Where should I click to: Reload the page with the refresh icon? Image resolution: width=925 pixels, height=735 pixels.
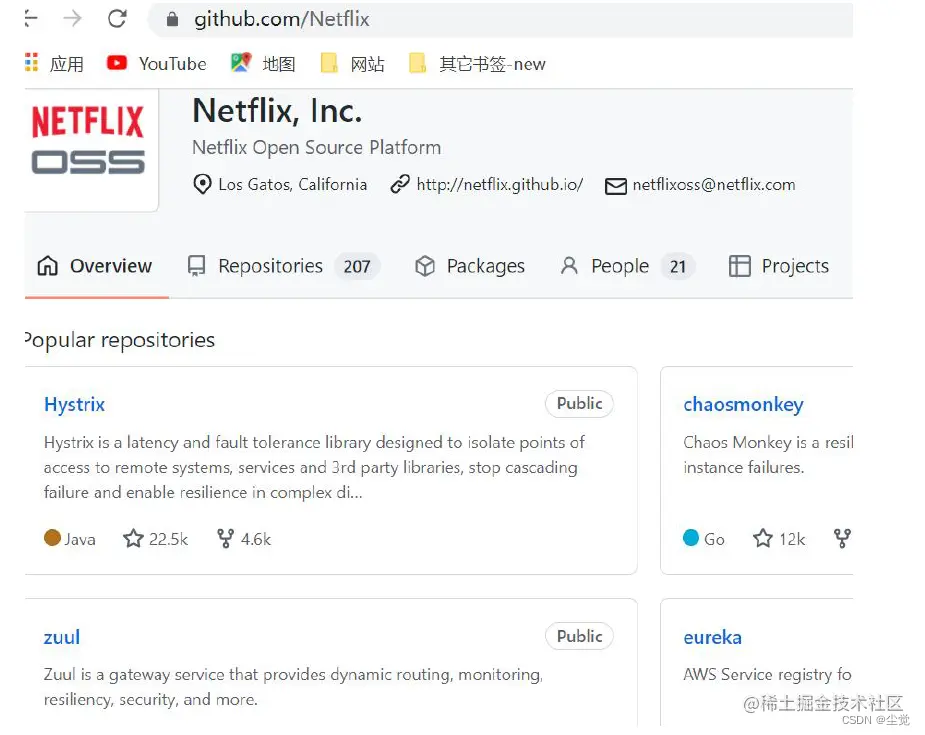117,19
